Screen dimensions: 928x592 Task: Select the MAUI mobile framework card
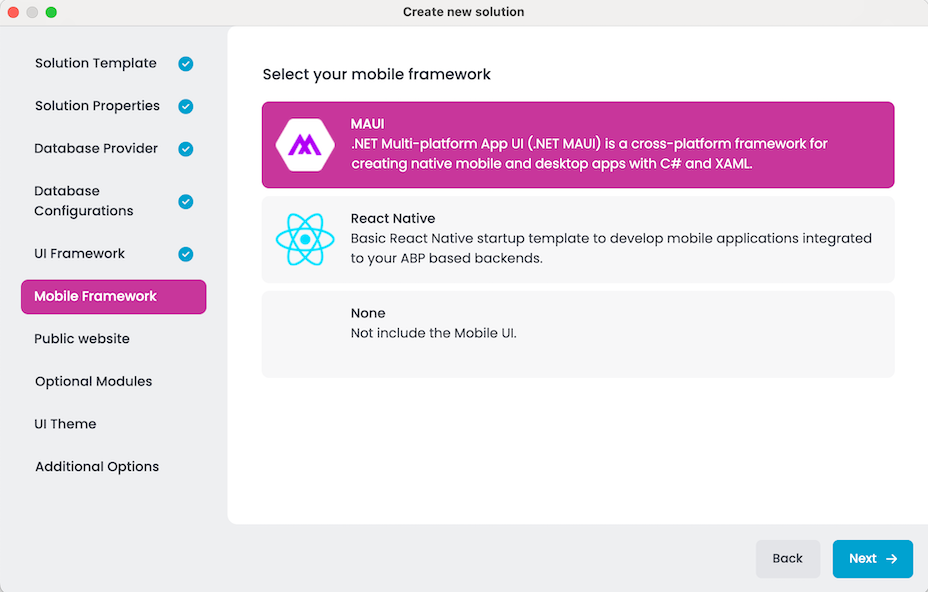point(578,145)
